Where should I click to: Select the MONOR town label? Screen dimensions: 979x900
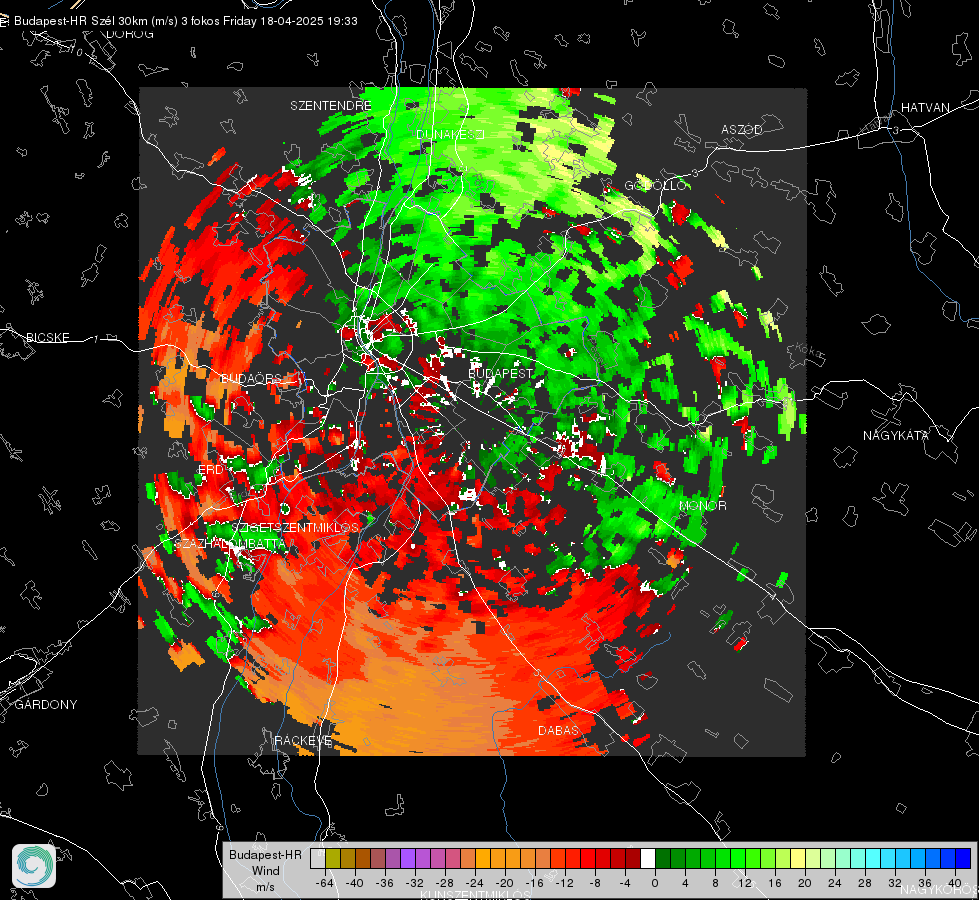(x=702, y=505)
